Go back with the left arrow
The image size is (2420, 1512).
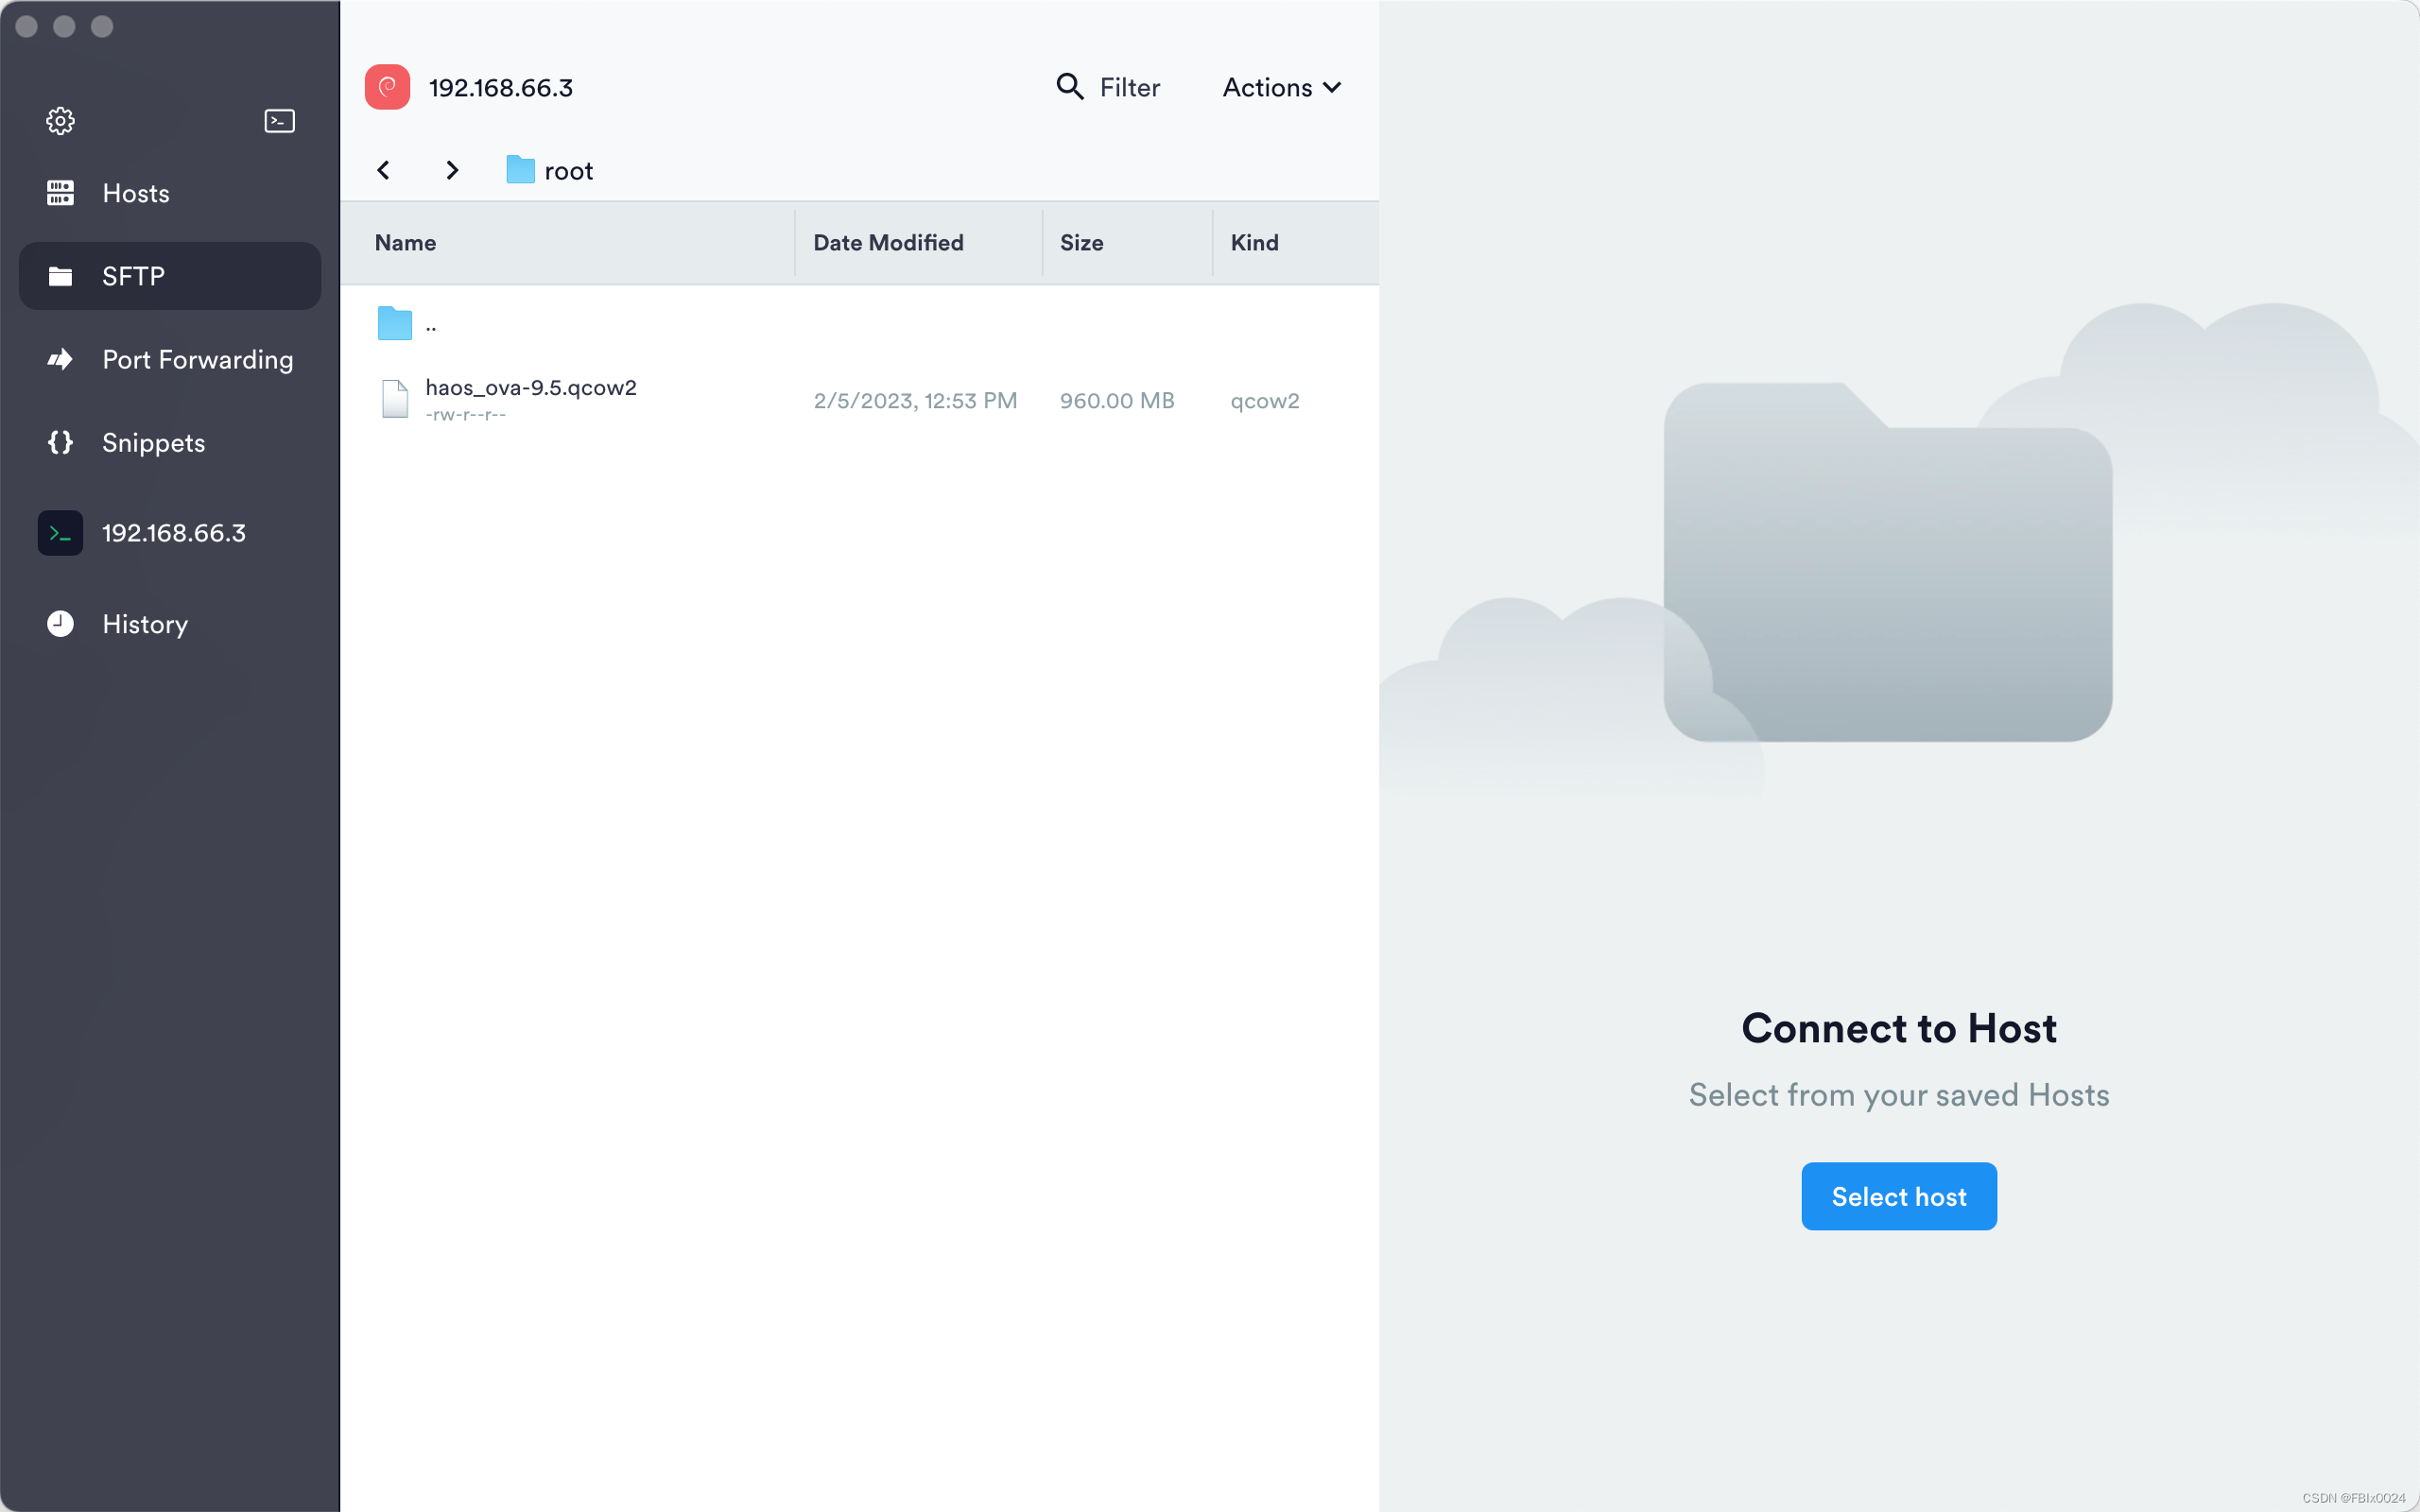(384, 170)
